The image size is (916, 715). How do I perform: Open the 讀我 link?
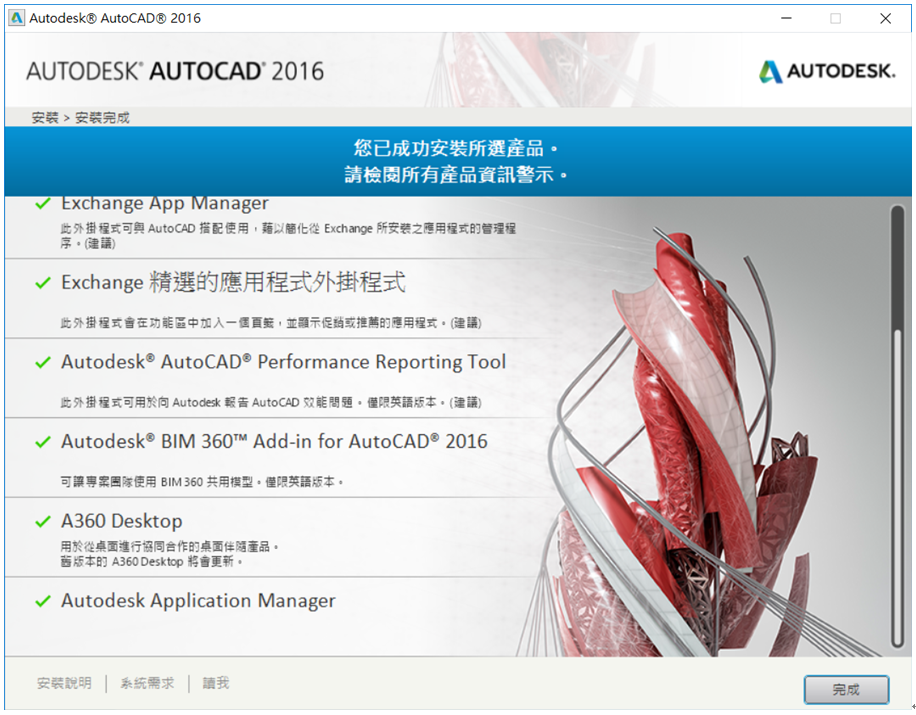click(216, 683)
